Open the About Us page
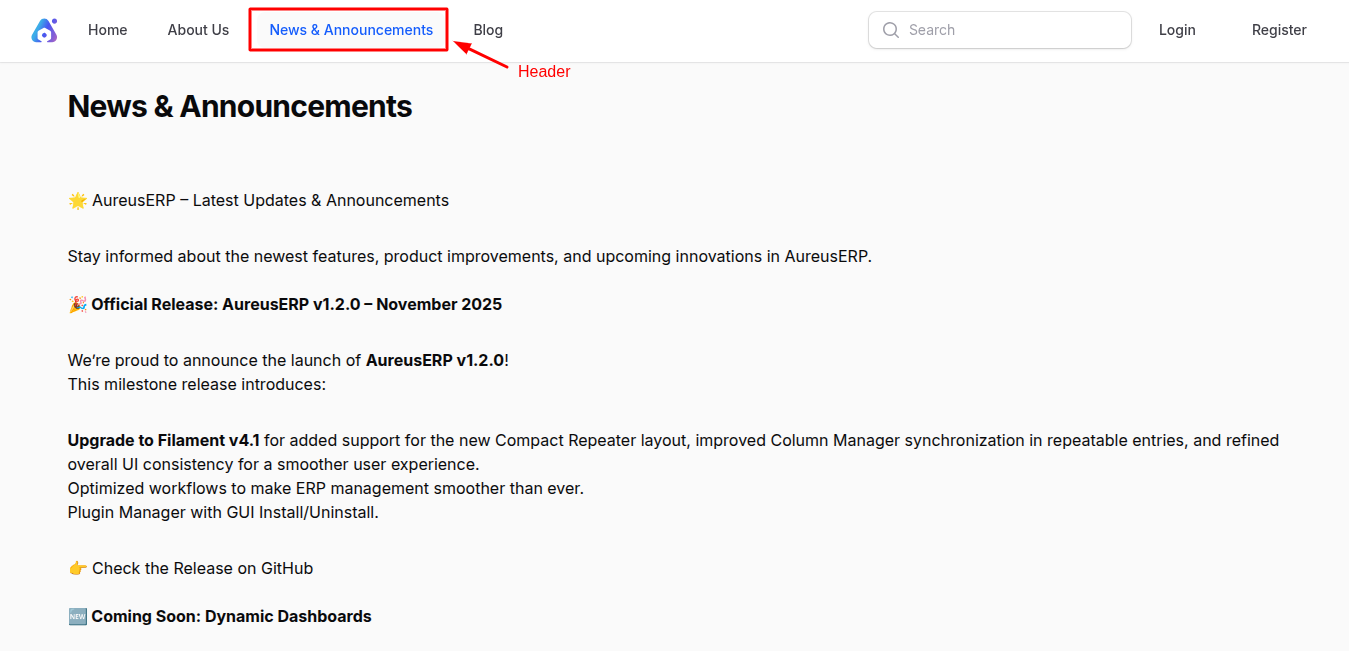The width and height of the screenshot is (1349, 651). (x=197, y=30)
